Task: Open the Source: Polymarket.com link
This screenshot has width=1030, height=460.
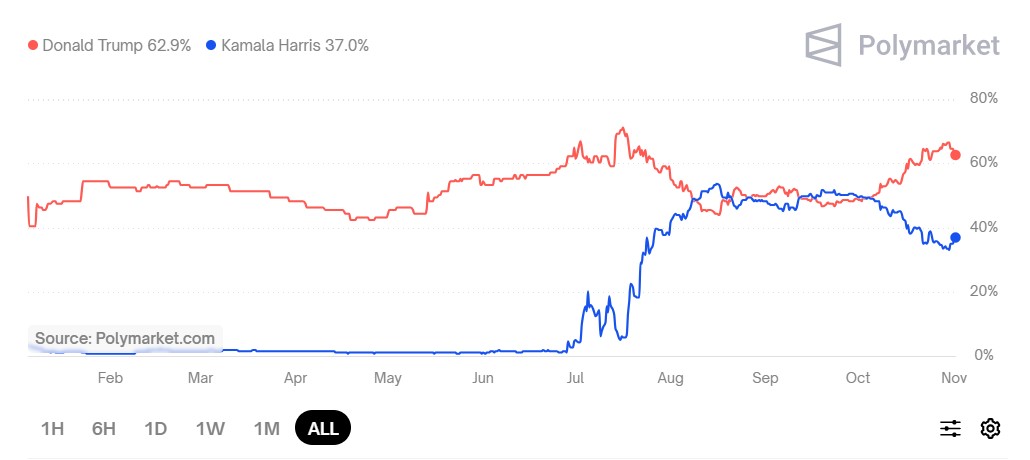Action: (x=125, y=338)
